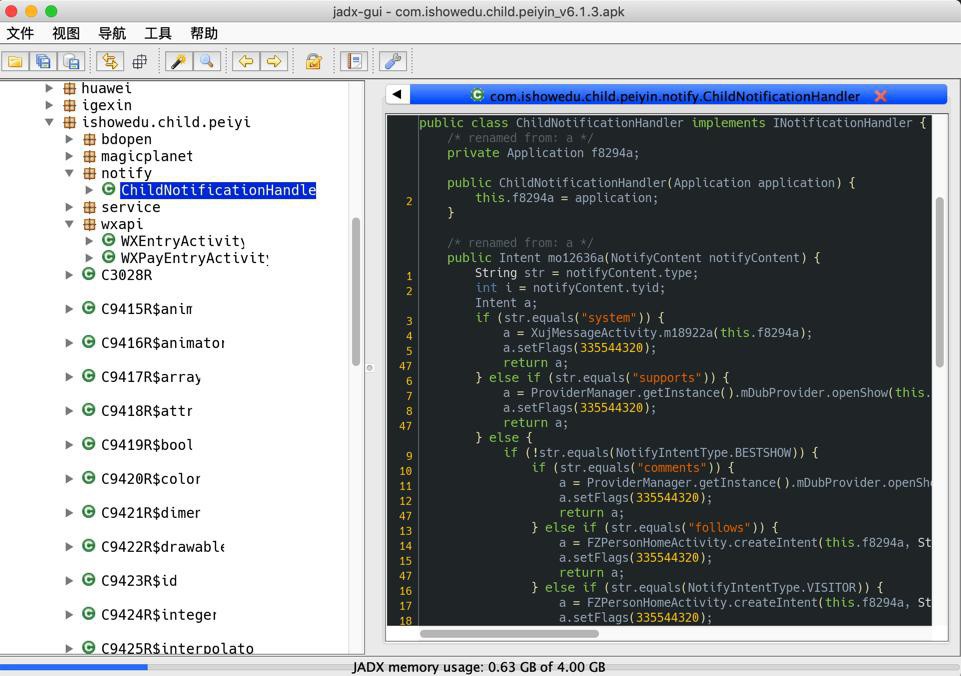Expand the WXEntryActivity class node

point(89,241)
